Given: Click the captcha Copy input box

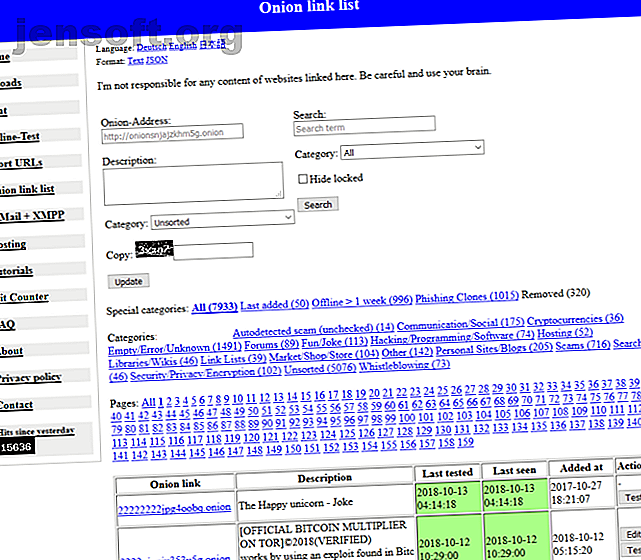Looking at the screenshot, I should click(x=213, y=250).
